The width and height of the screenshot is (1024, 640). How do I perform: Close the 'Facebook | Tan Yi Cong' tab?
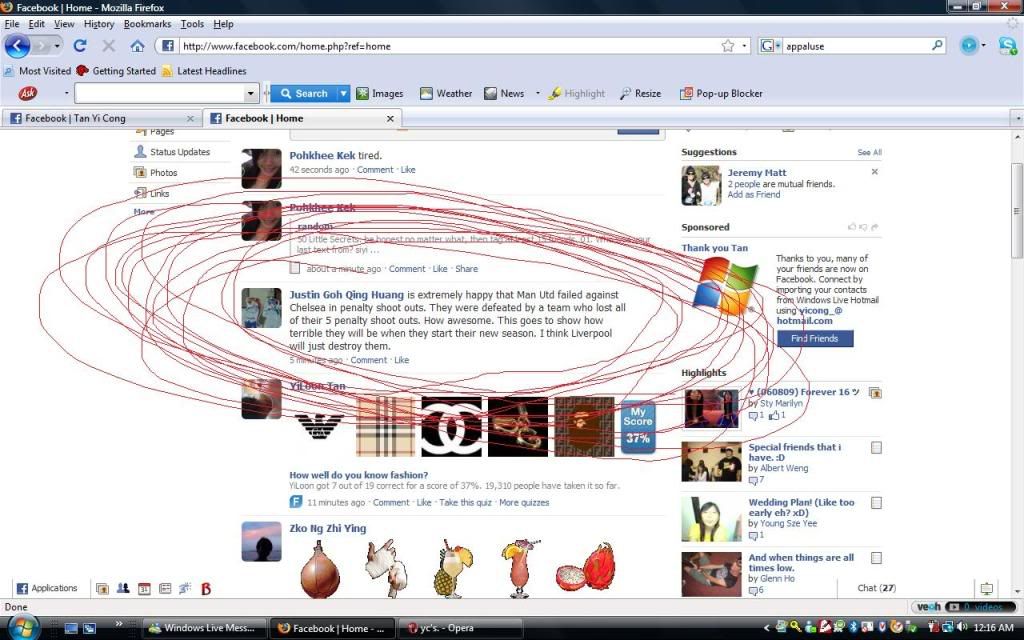pos(190,119)
